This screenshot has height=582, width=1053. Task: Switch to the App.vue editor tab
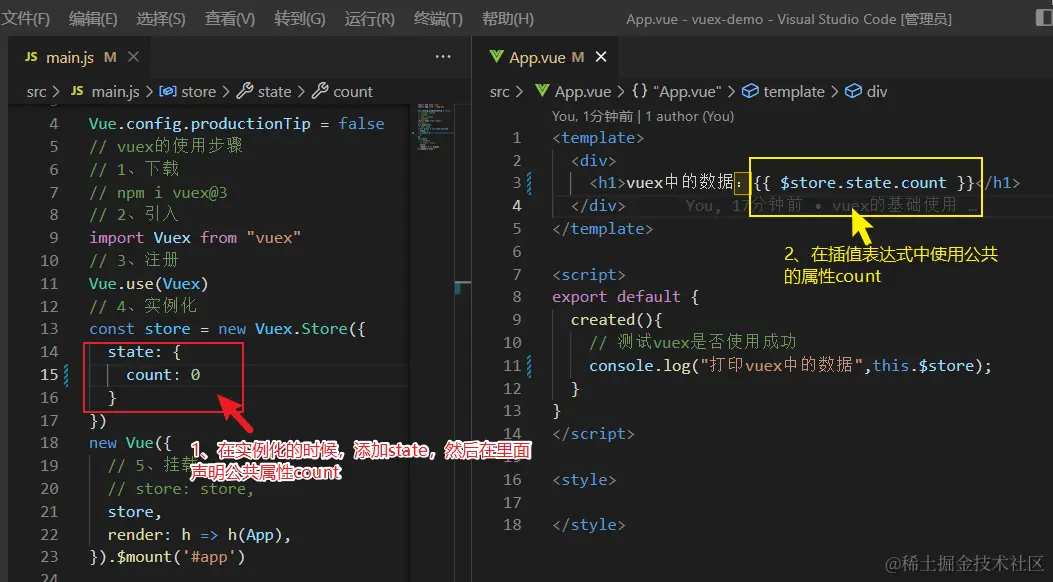[546, 57]
